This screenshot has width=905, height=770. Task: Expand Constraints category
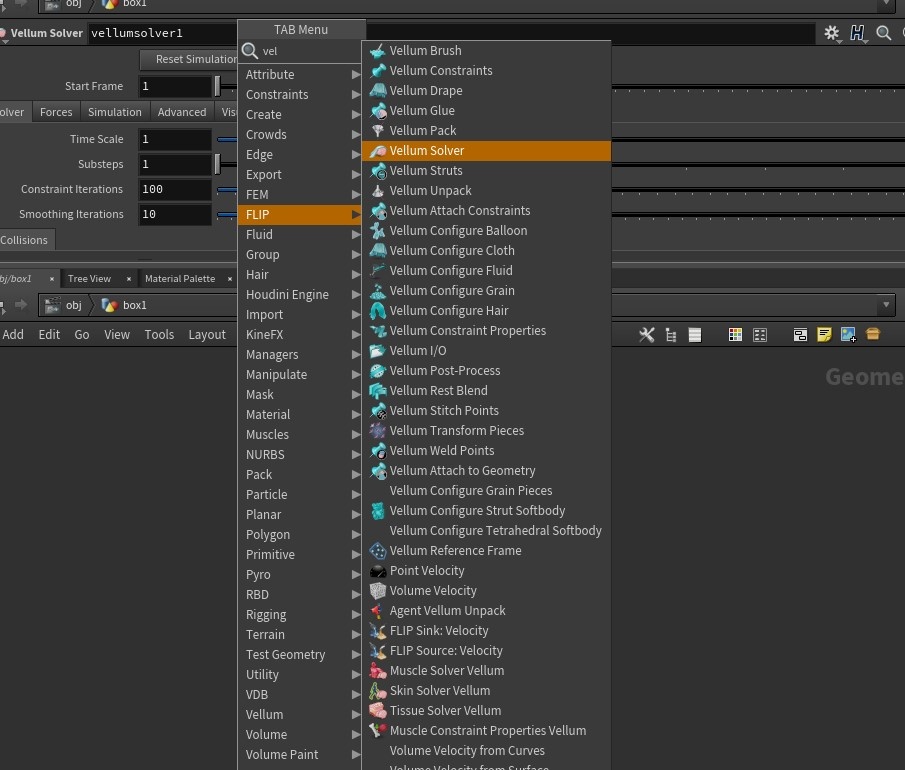pos(300,95)
